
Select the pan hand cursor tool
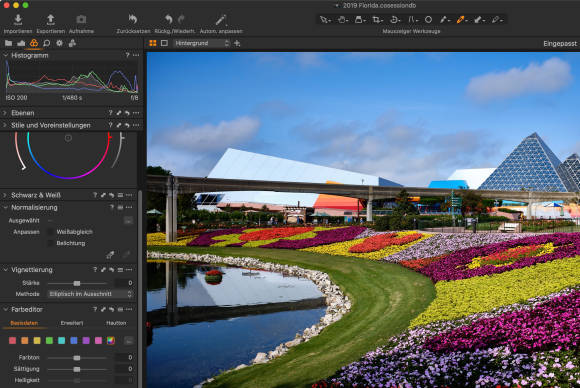pyautogui.click(x=343, y=20)
